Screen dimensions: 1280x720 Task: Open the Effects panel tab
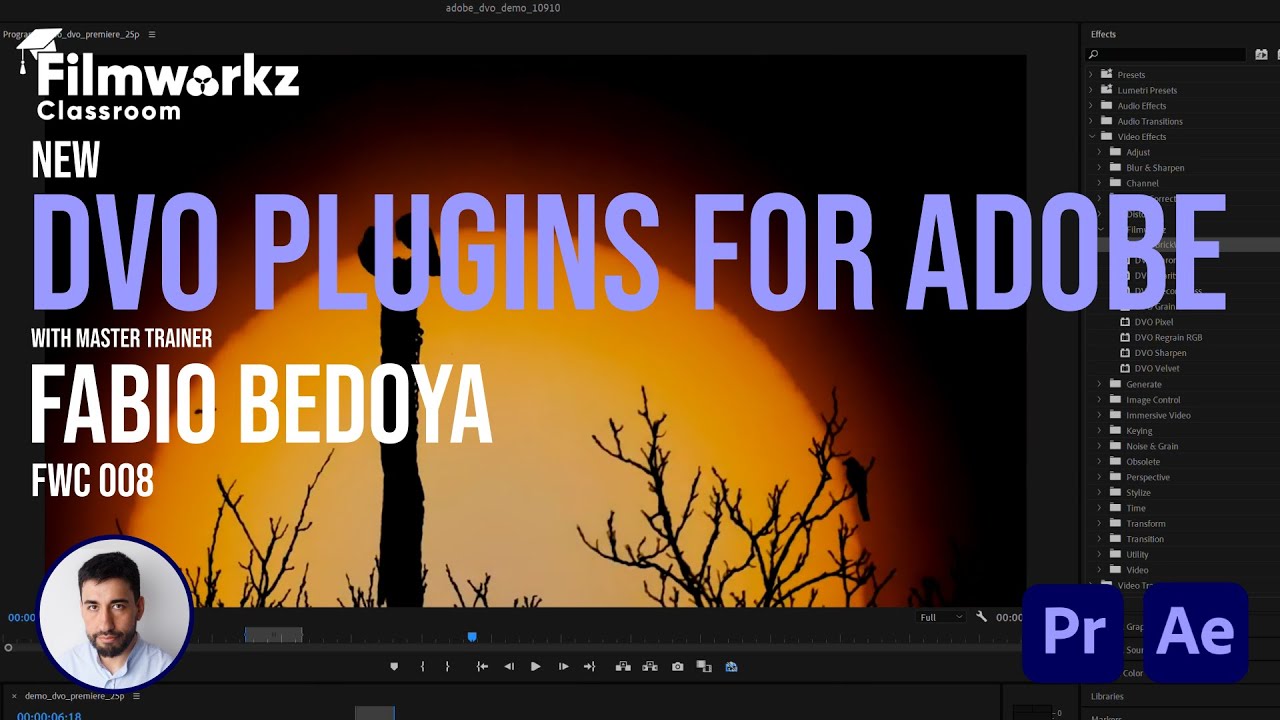[1103, 34]
